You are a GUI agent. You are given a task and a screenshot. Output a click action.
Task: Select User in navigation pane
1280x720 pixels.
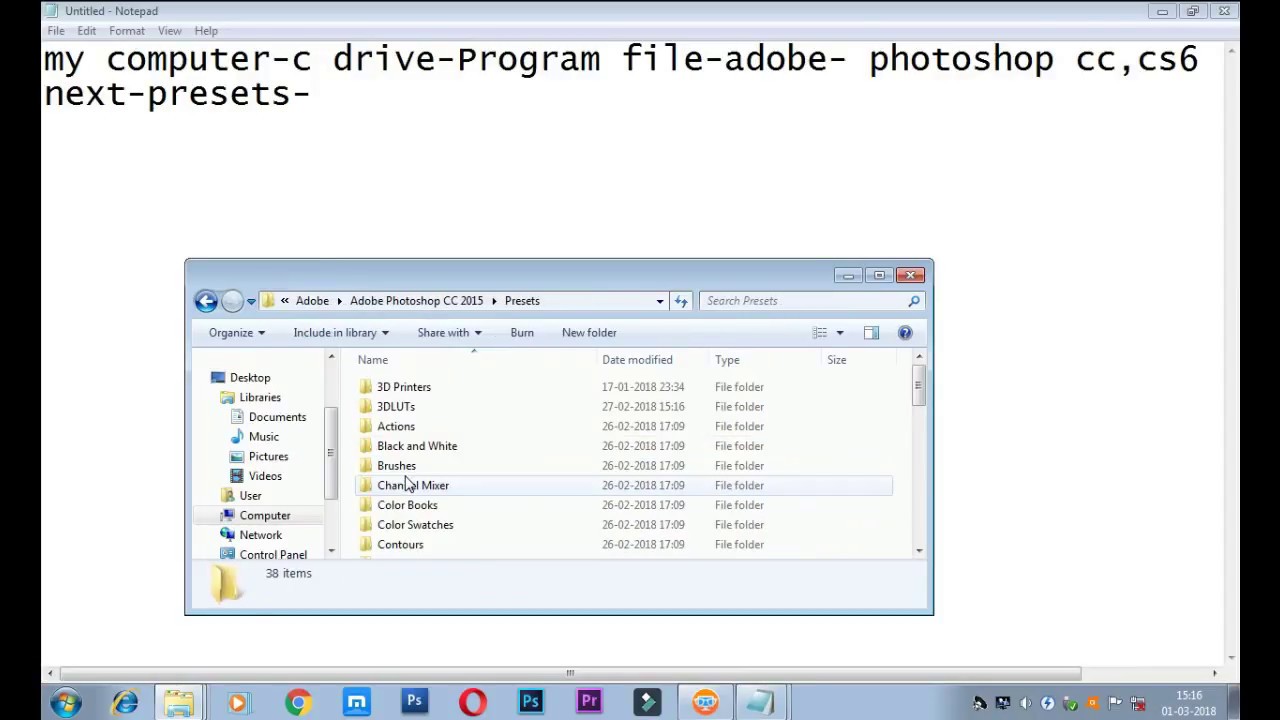(x=250, y=496)
